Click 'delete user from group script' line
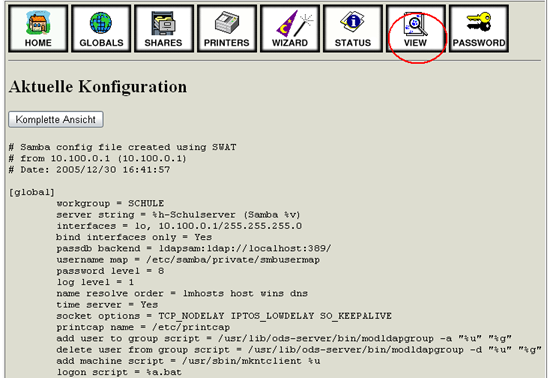This screenshot has height=378, width=550. 299,350
